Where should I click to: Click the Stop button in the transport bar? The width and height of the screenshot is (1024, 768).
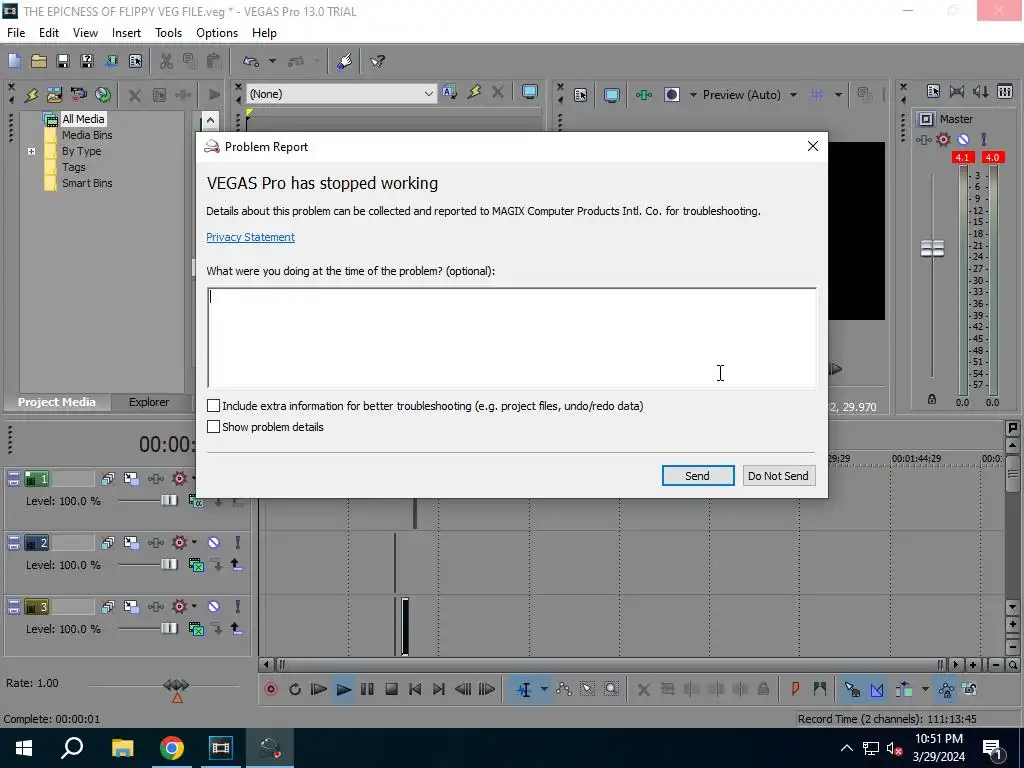click(391, 690)
